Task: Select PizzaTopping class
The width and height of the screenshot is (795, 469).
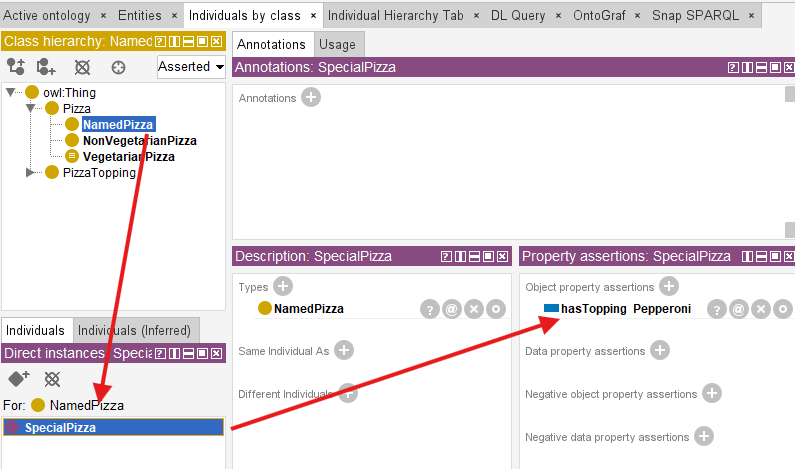Action: [x=99, y=172]
